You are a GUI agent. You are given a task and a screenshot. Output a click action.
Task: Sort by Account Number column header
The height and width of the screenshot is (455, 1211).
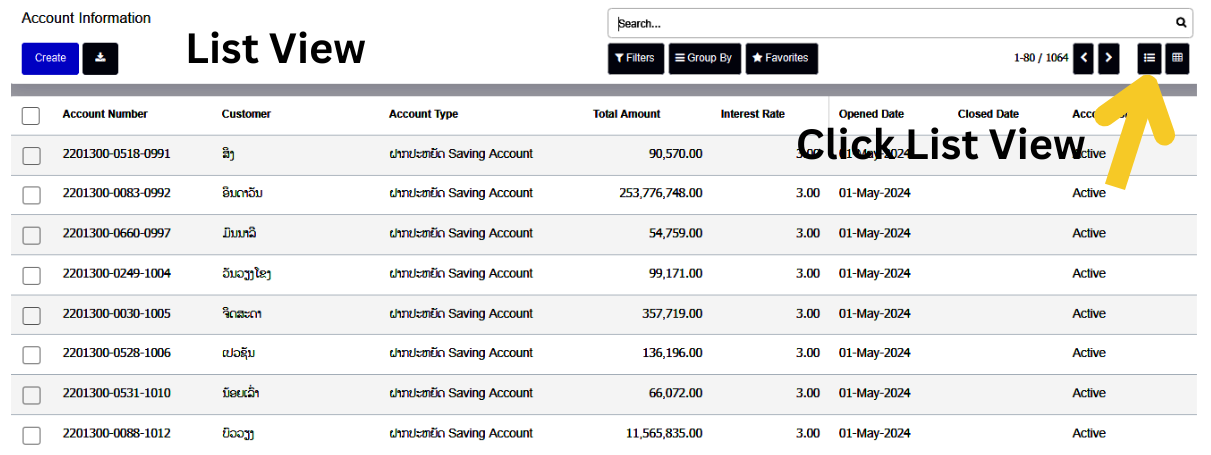click(105, 114)
